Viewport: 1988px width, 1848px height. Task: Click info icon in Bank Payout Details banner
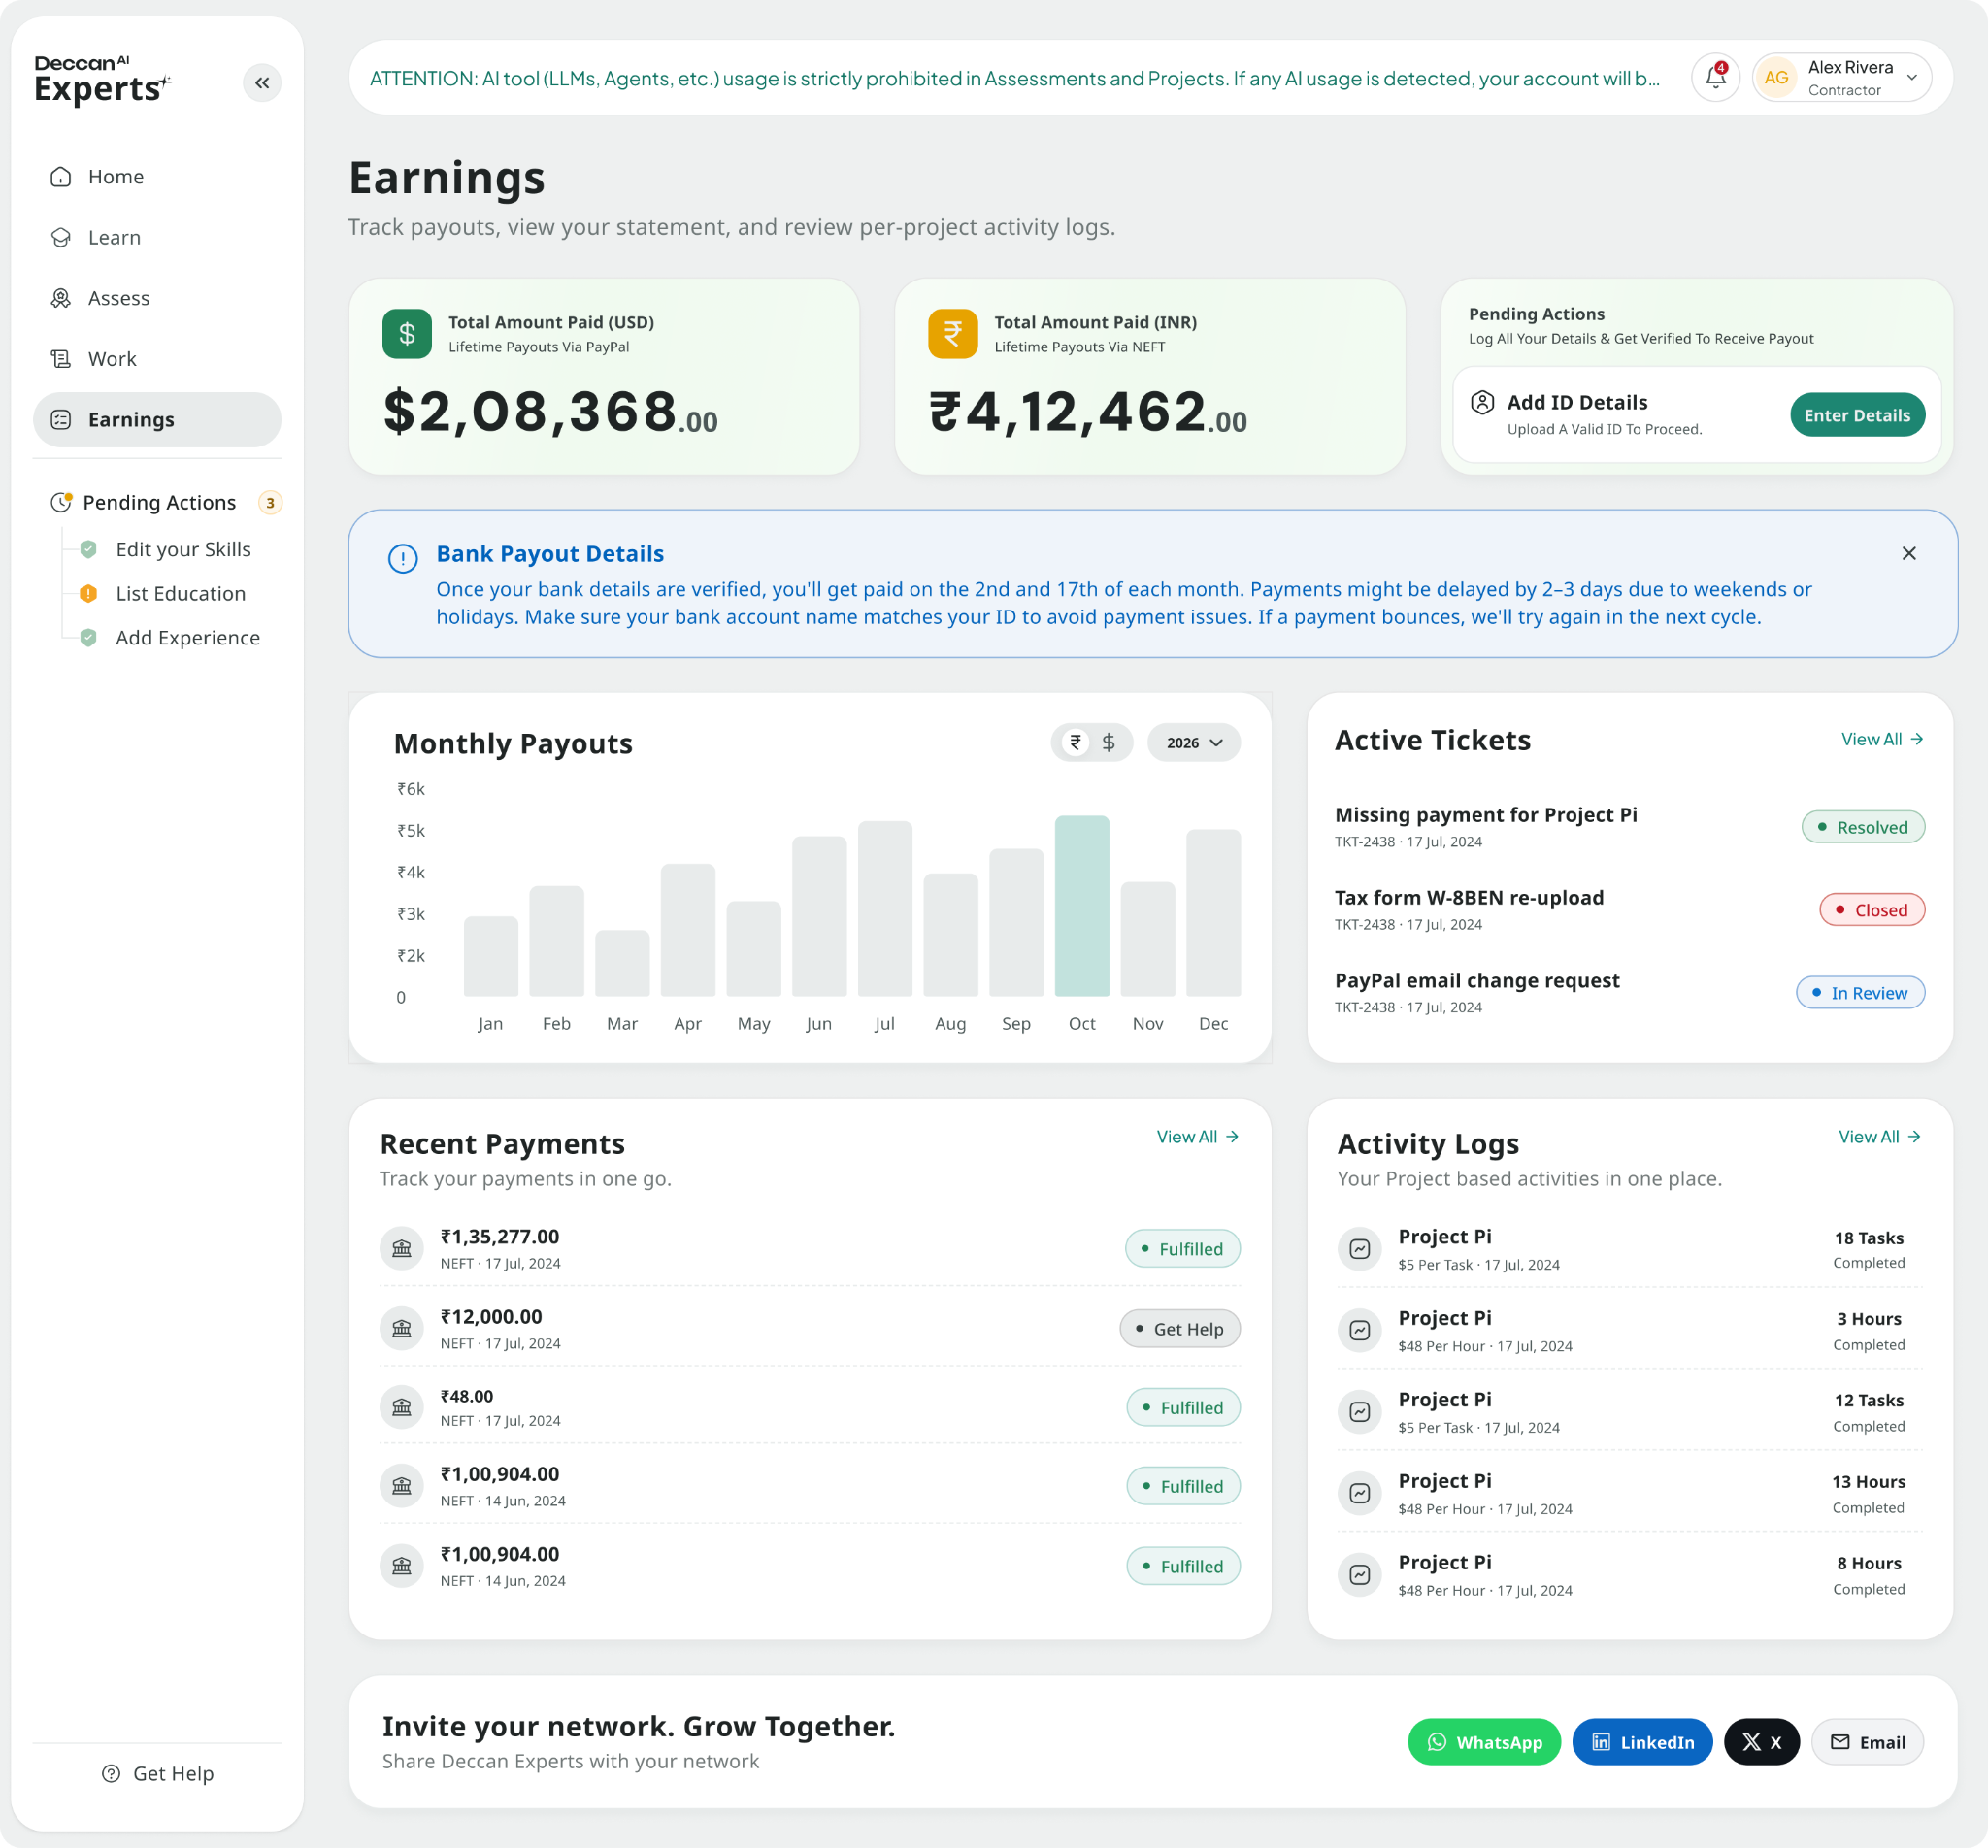coord(403,558)
